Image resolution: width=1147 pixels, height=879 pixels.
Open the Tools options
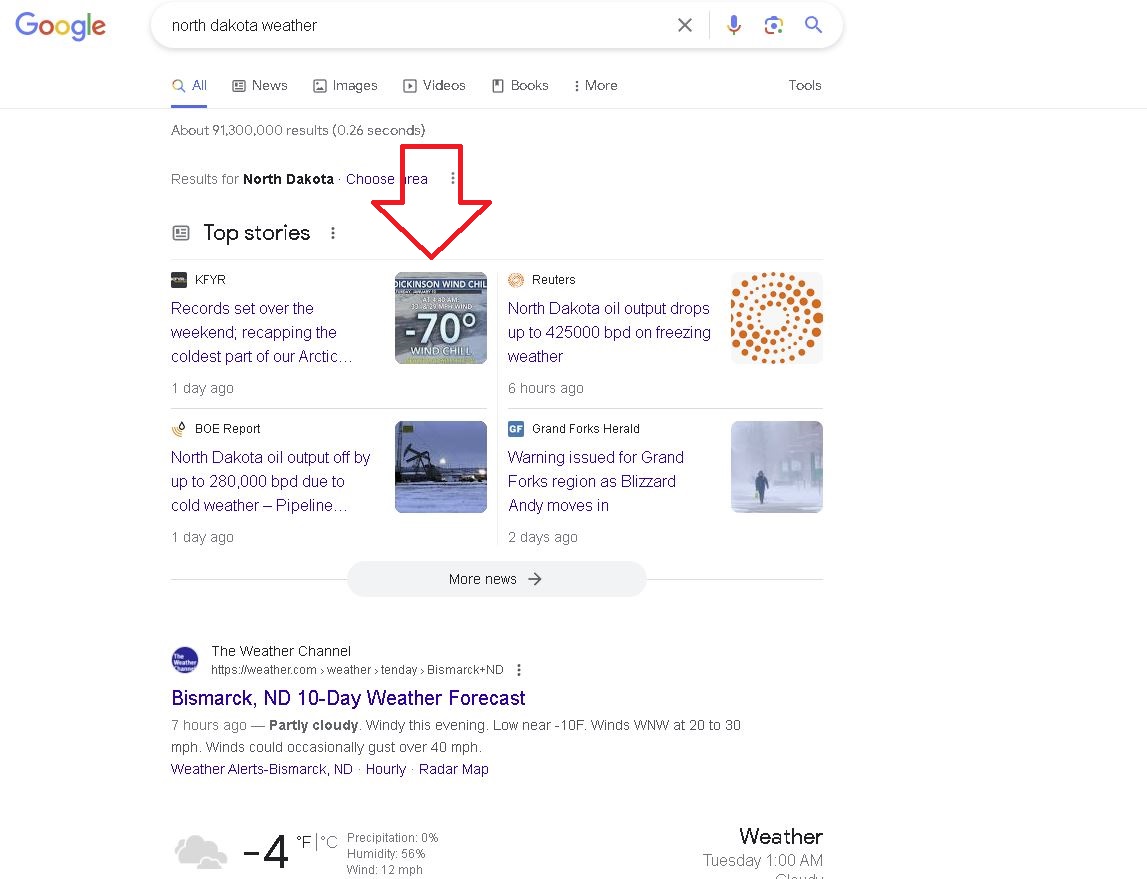click(x=805, y=86)
